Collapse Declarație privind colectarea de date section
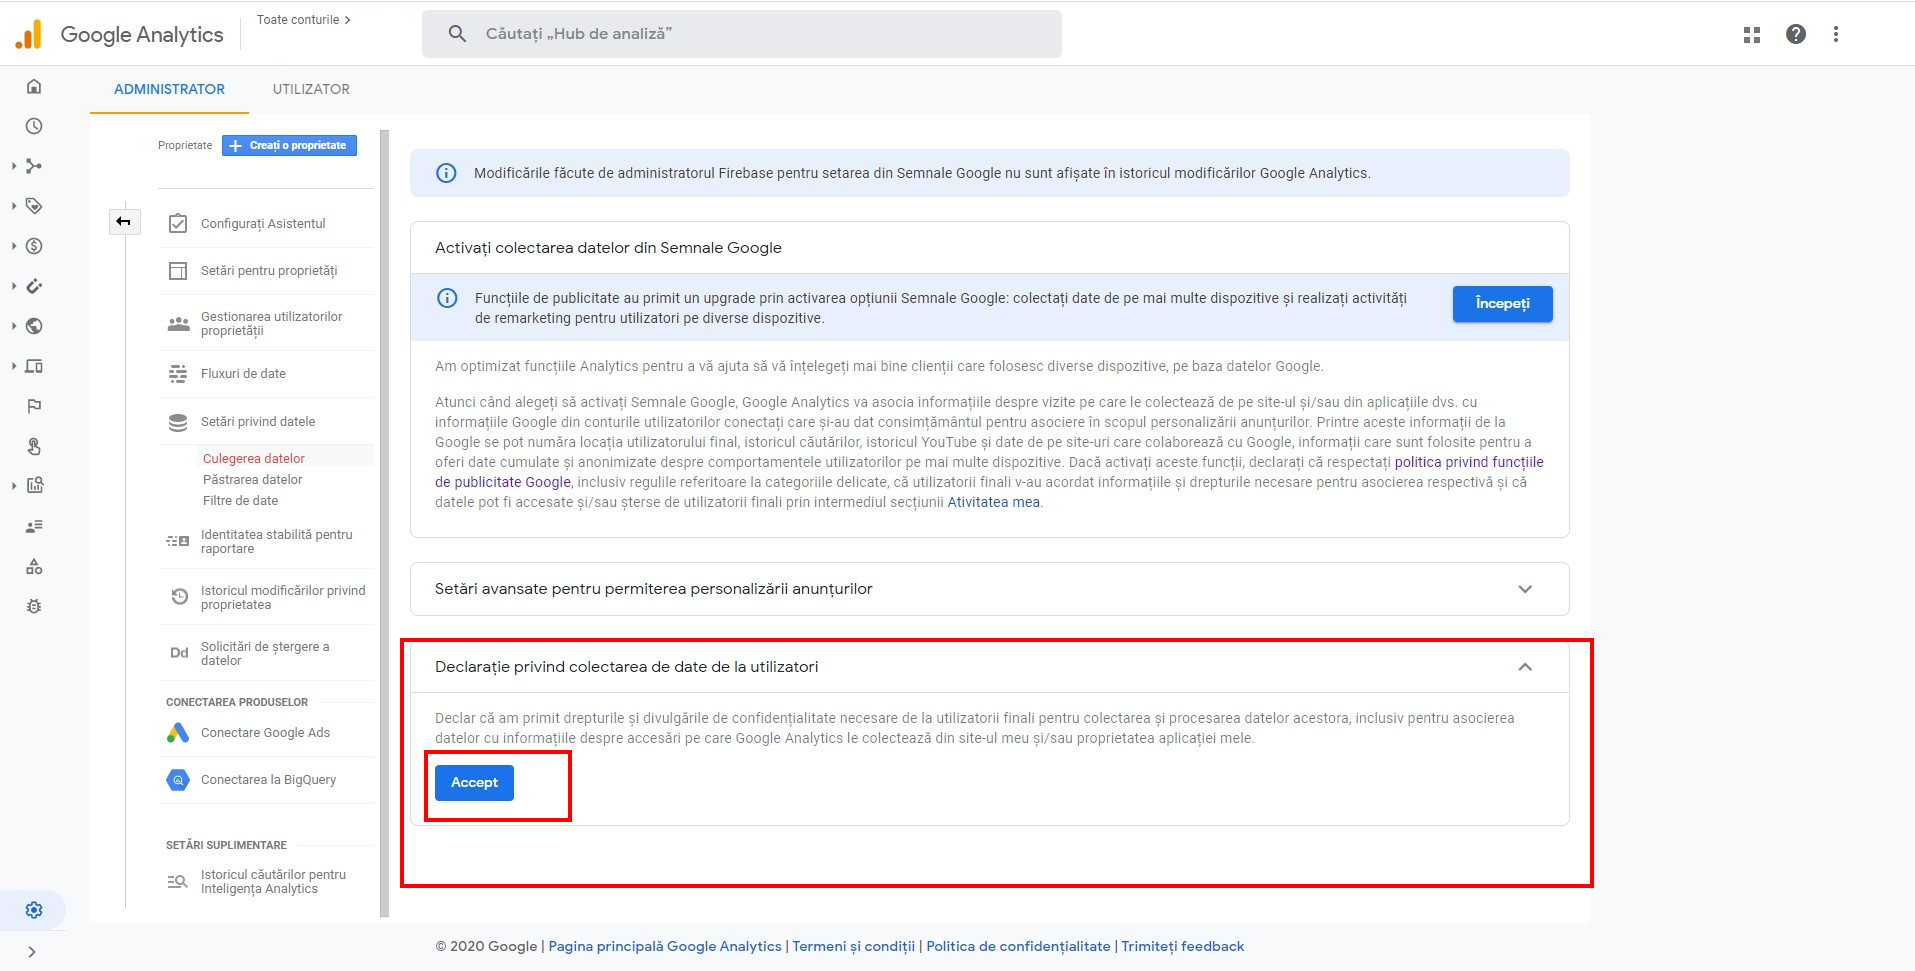The image size is (1915, 971). [x=1524, y=667]
